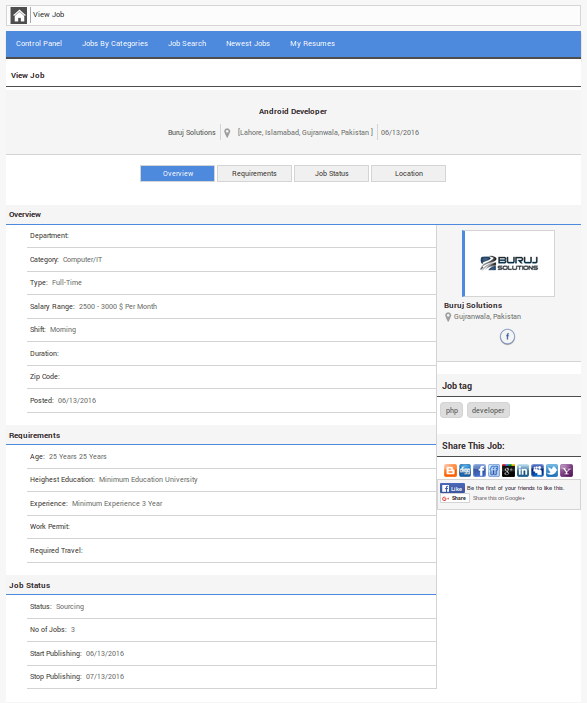The image size is (587, 703).
Task: Click the Job tag heading
Action: pos(457,386)
